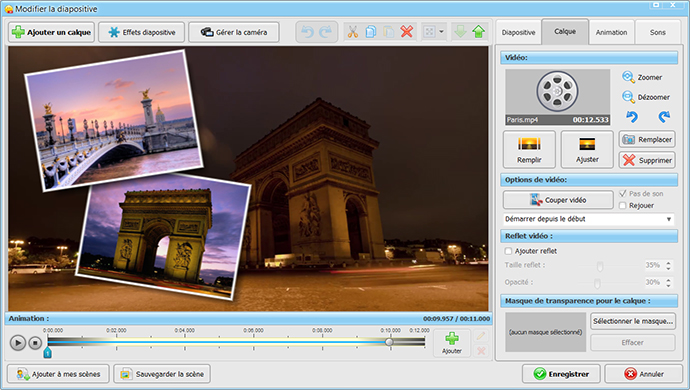This screenshot has height=390, width=690.
Task: Open Effets diapositive
Action: click(141, 32)
